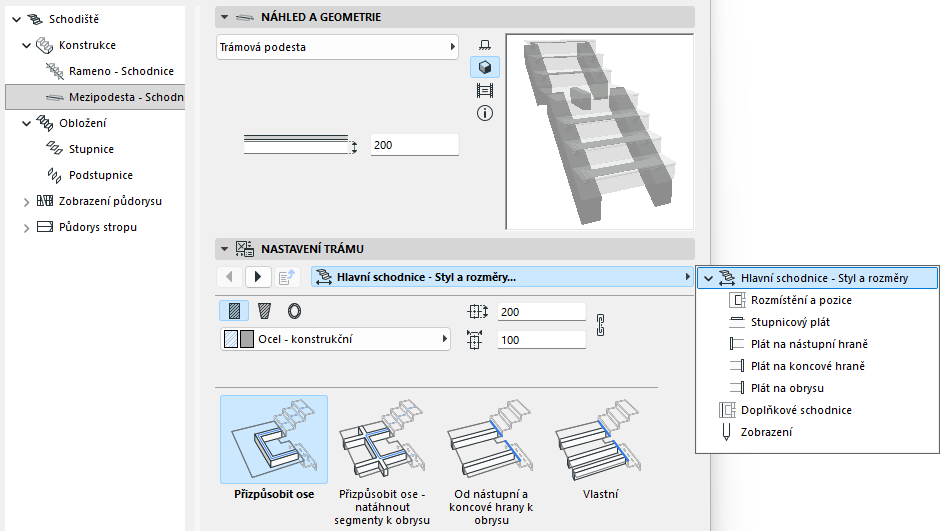Click the landing thickness field 200
943x531 pixels.
point(414,145)
